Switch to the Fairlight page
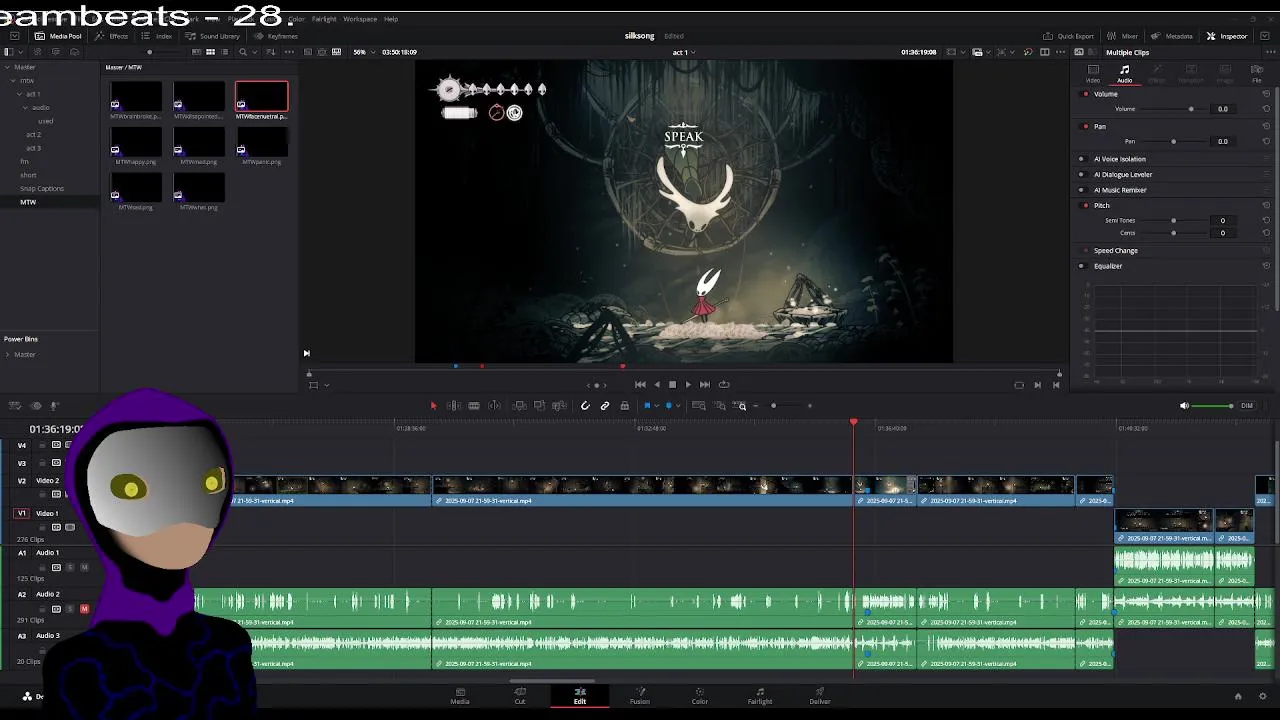This screenshot has width=1280, height=720. (x=760, y=696)
